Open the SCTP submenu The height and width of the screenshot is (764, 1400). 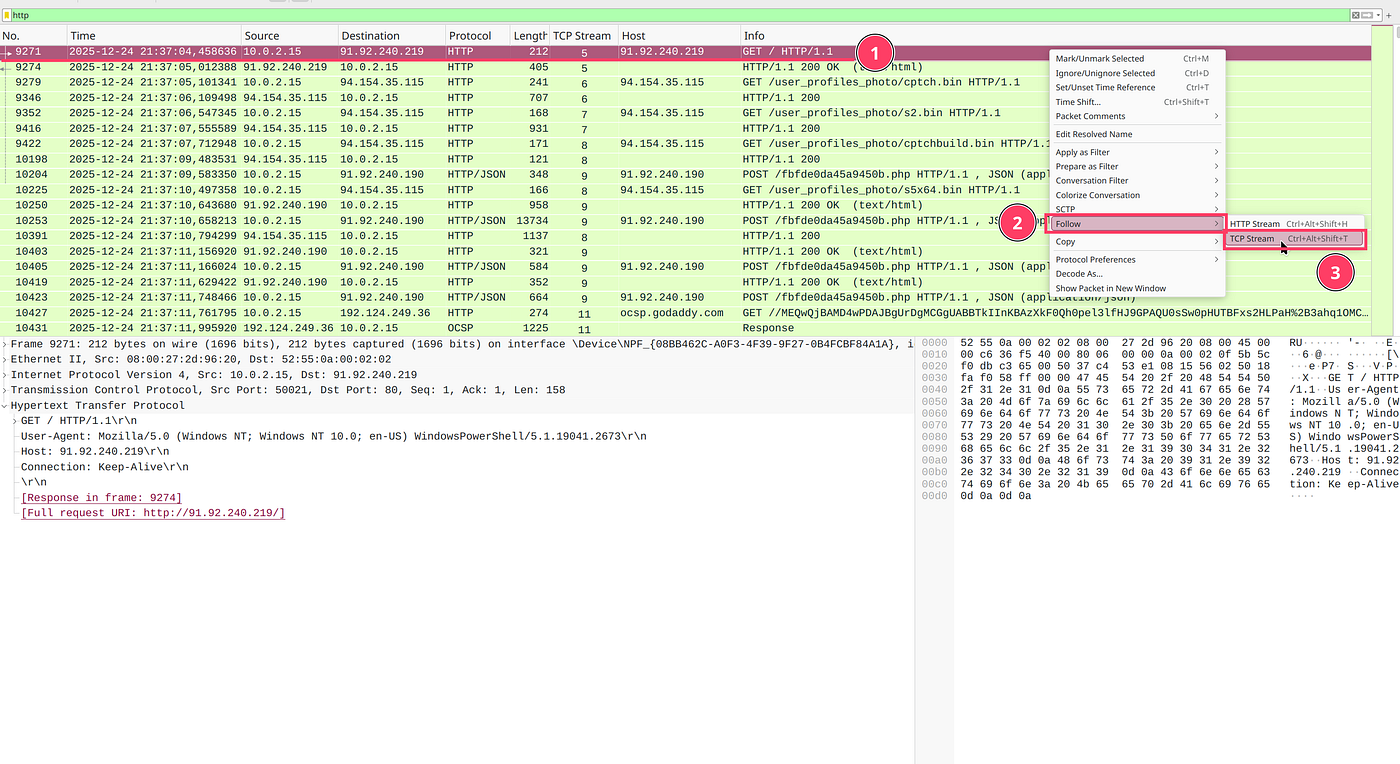click(1137, 209)
